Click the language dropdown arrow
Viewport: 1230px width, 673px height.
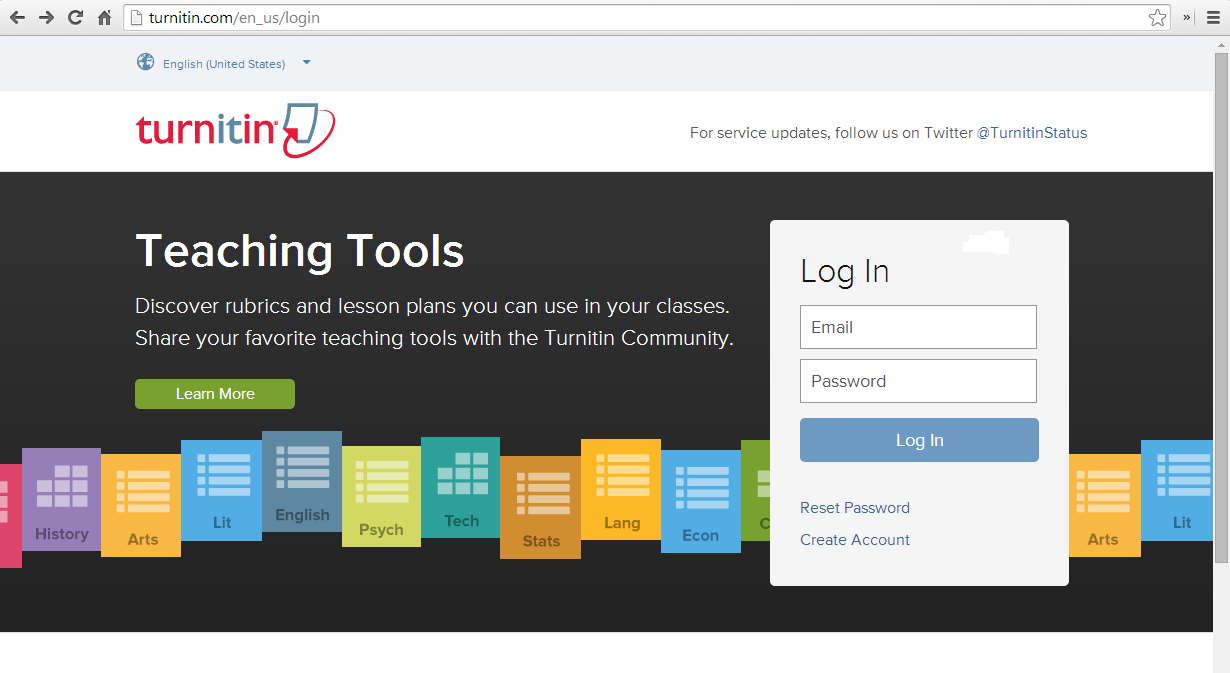pyautogui.click(x=306, y=62)
